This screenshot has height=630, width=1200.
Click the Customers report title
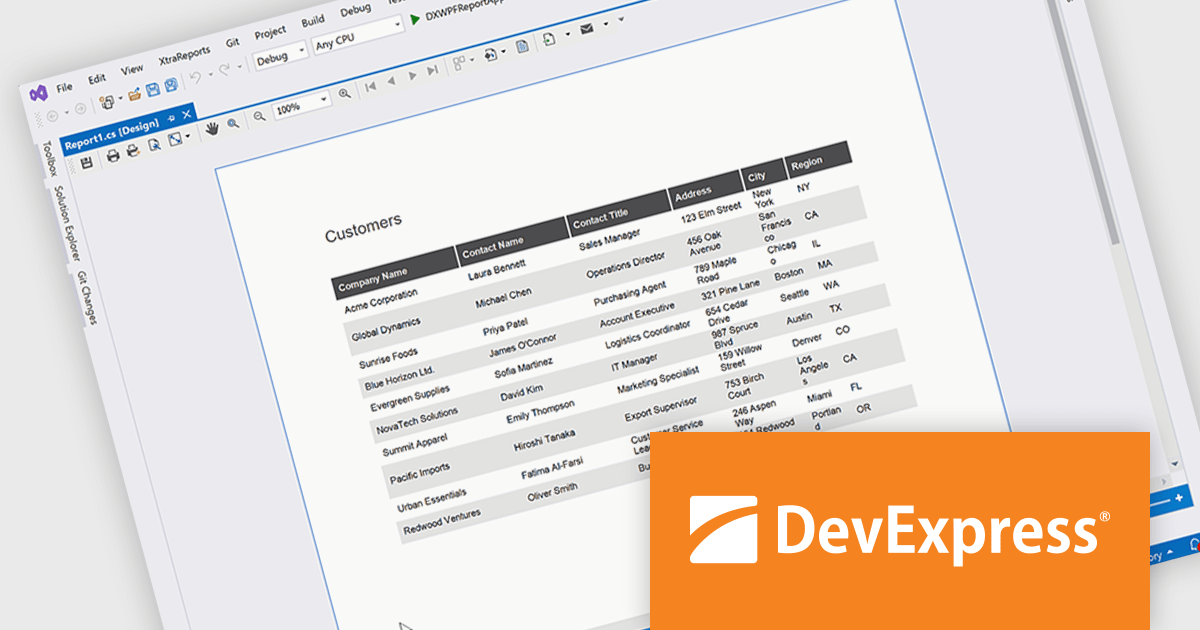pos(363,227)
